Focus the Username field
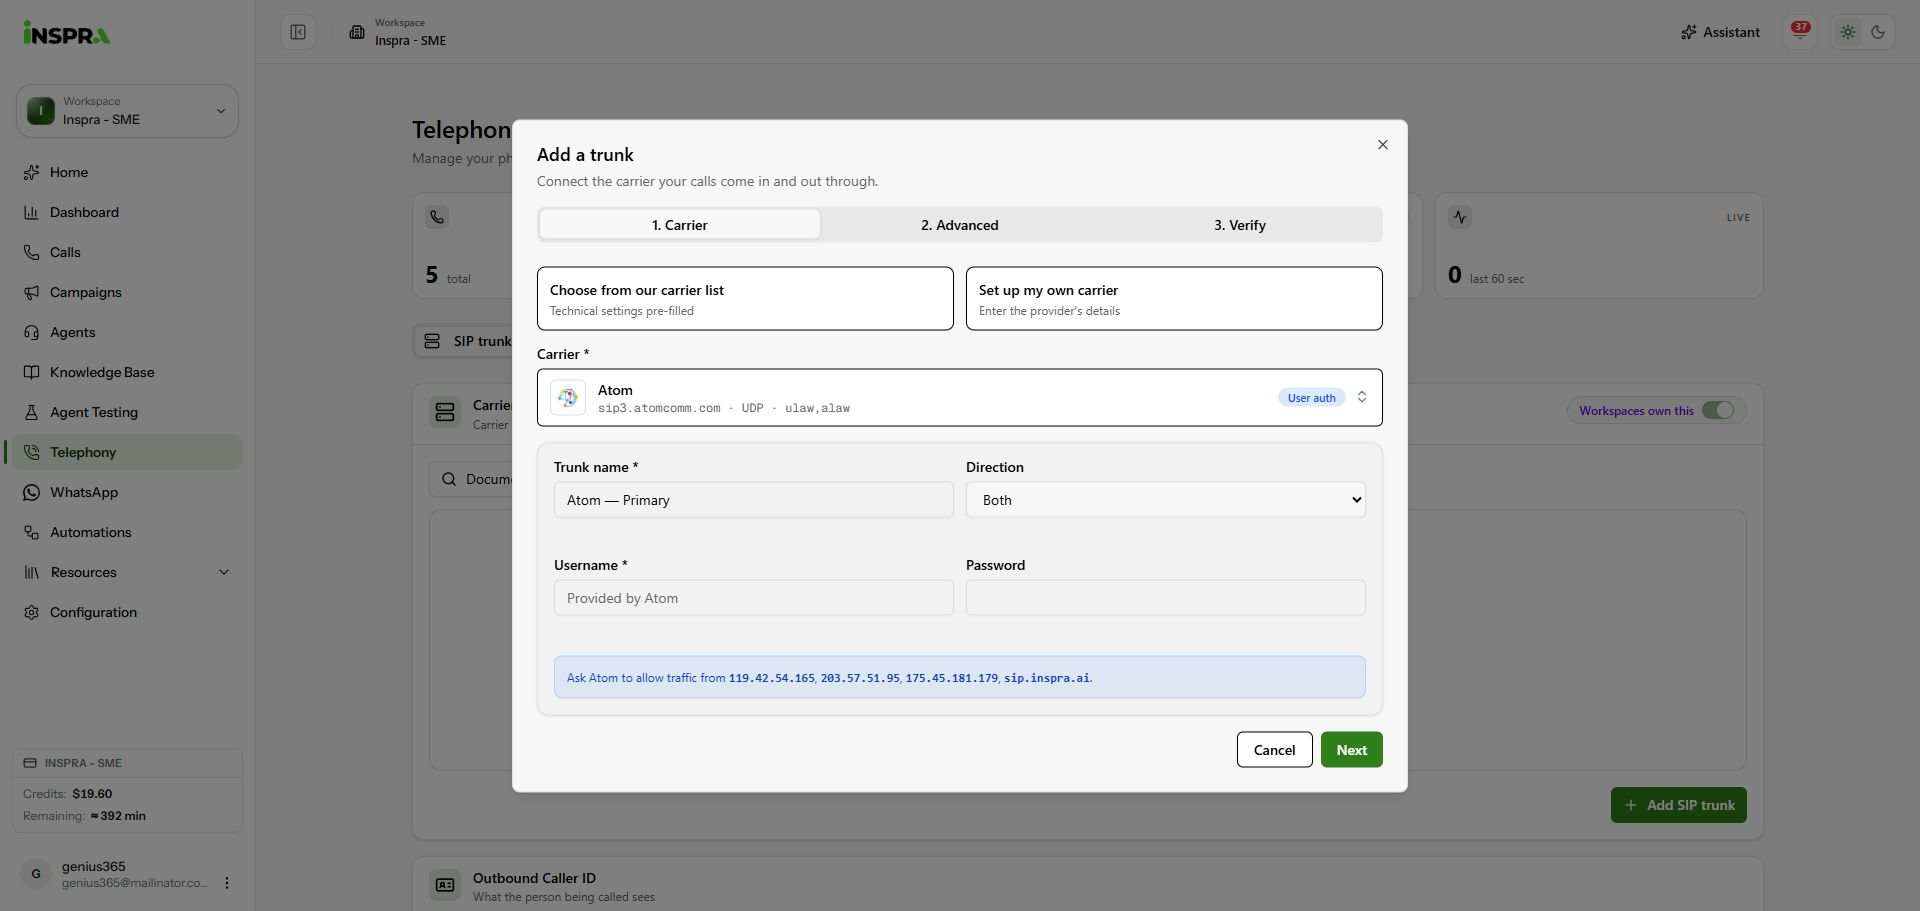This screenshot has height=911, width=1920. point(753,598)
